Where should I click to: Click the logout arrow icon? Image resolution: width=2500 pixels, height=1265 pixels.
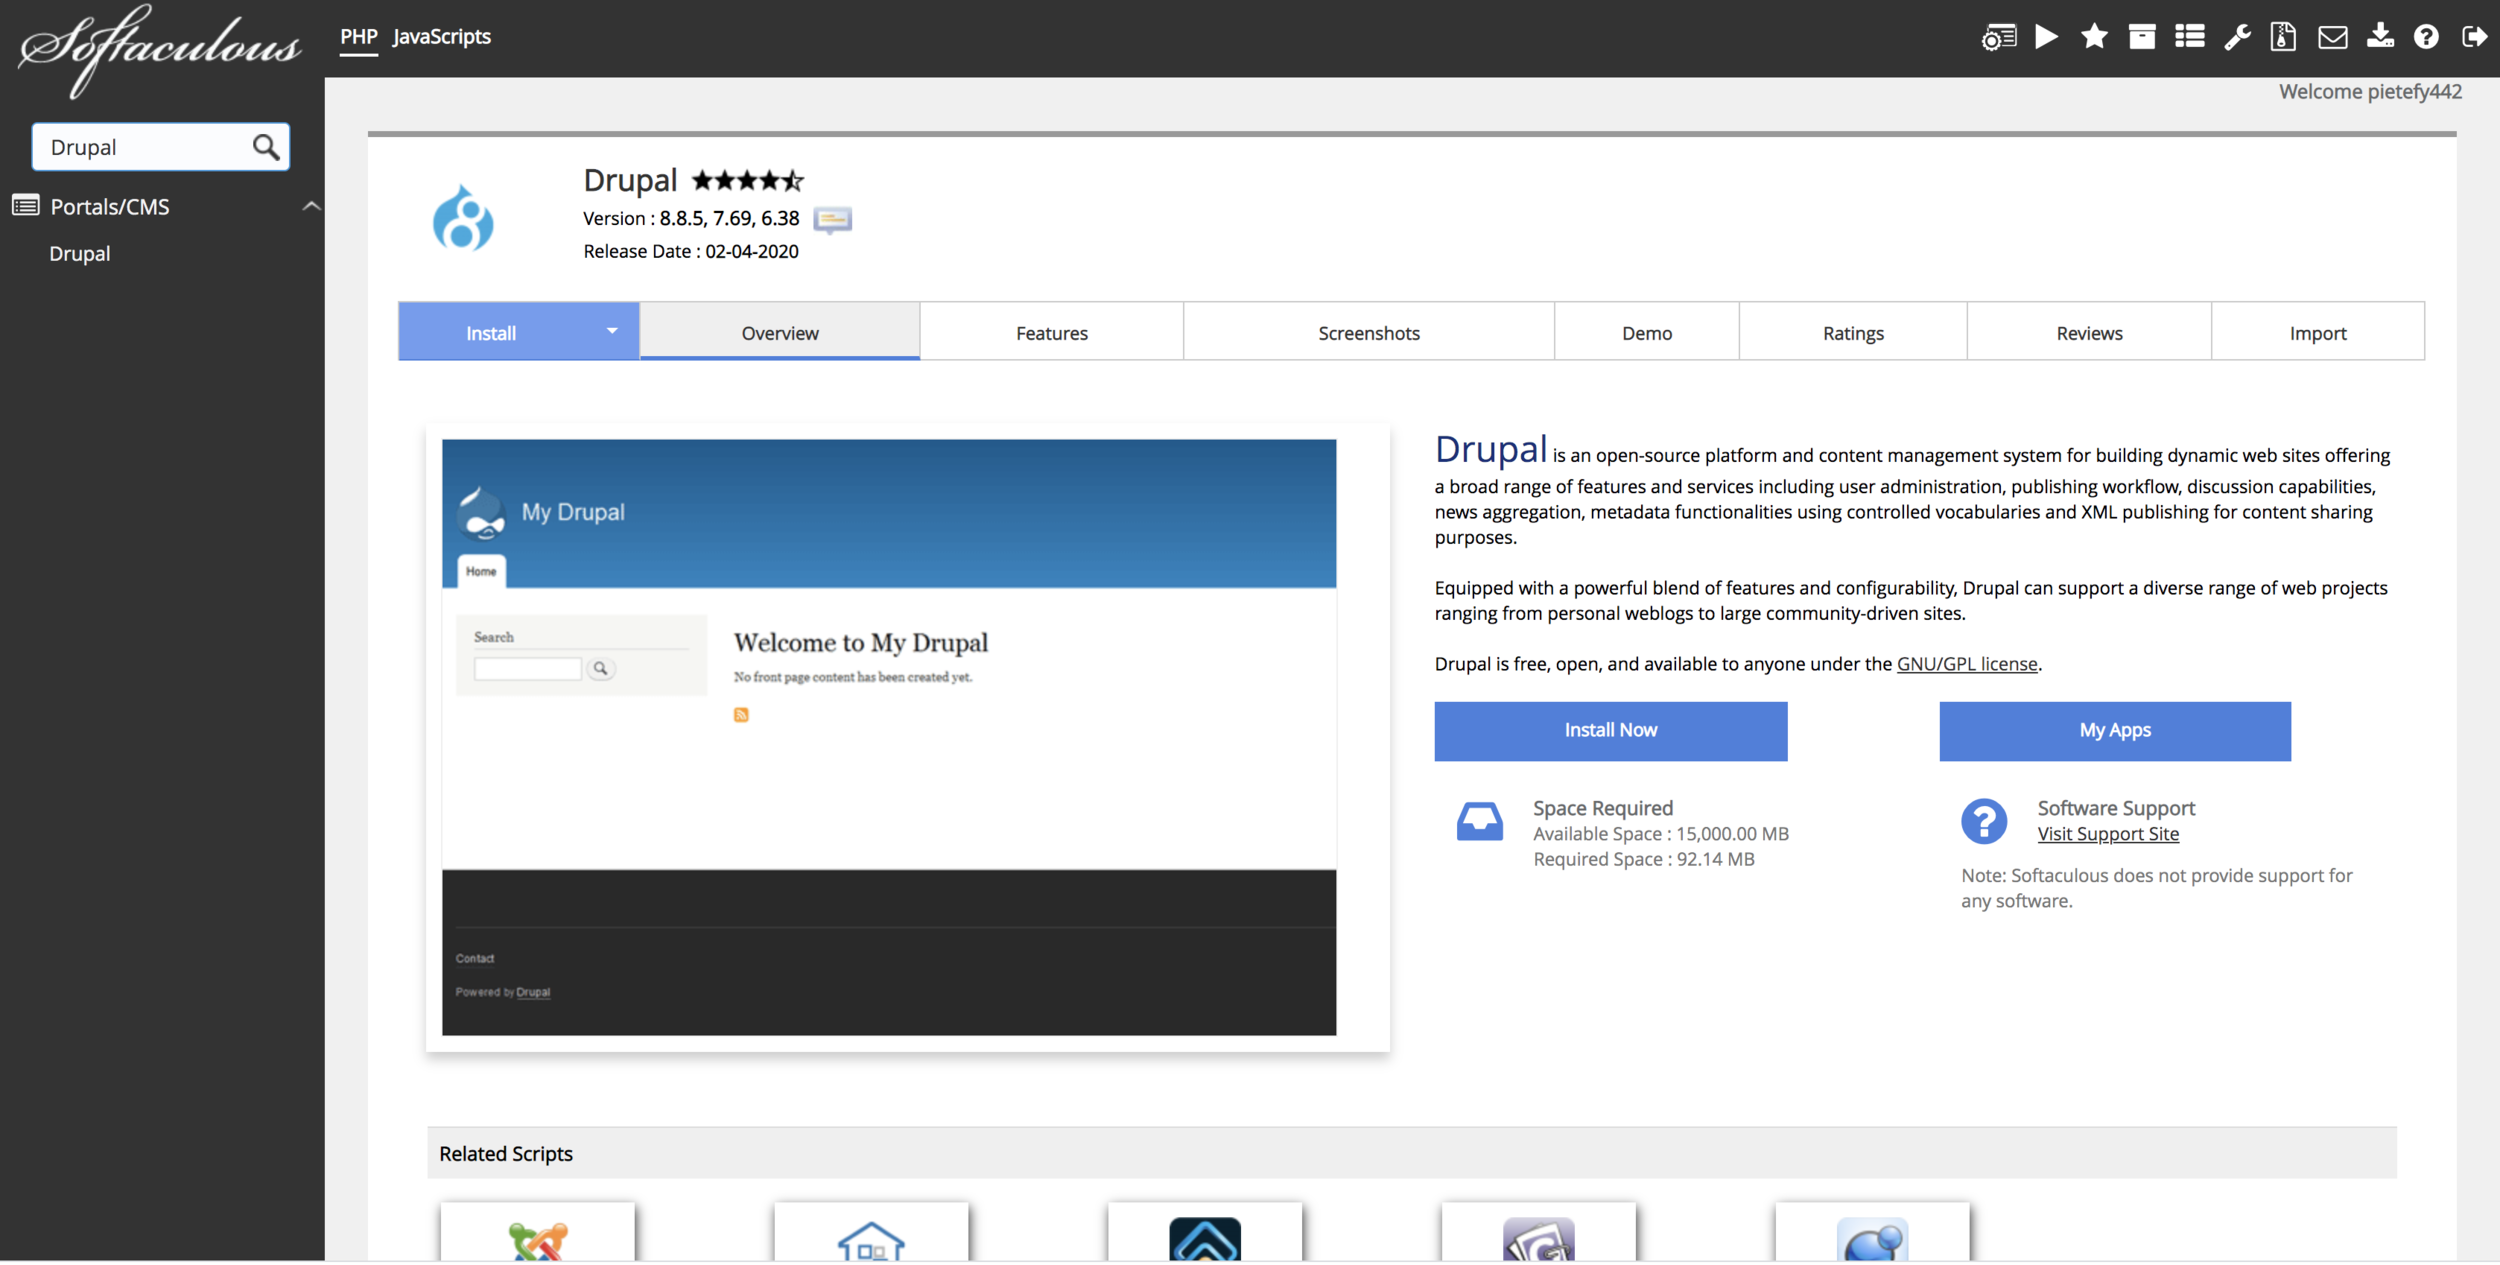[x=2474, y=38]
